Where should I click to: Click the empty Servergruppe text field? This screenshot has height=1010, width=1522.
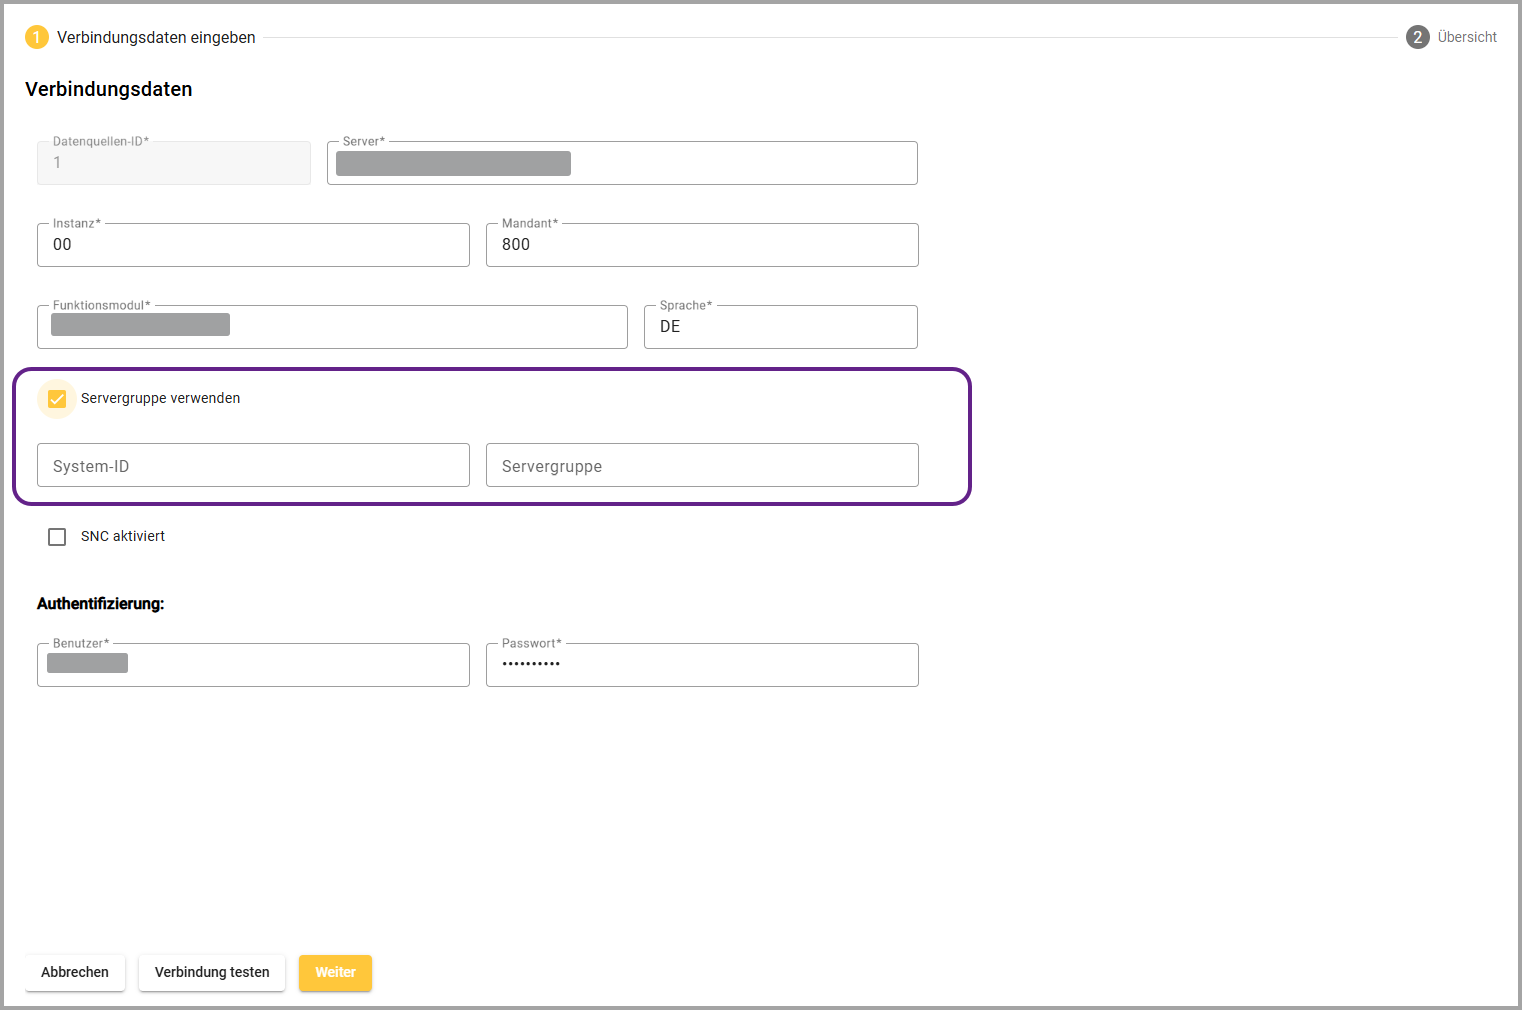[702, 466]
